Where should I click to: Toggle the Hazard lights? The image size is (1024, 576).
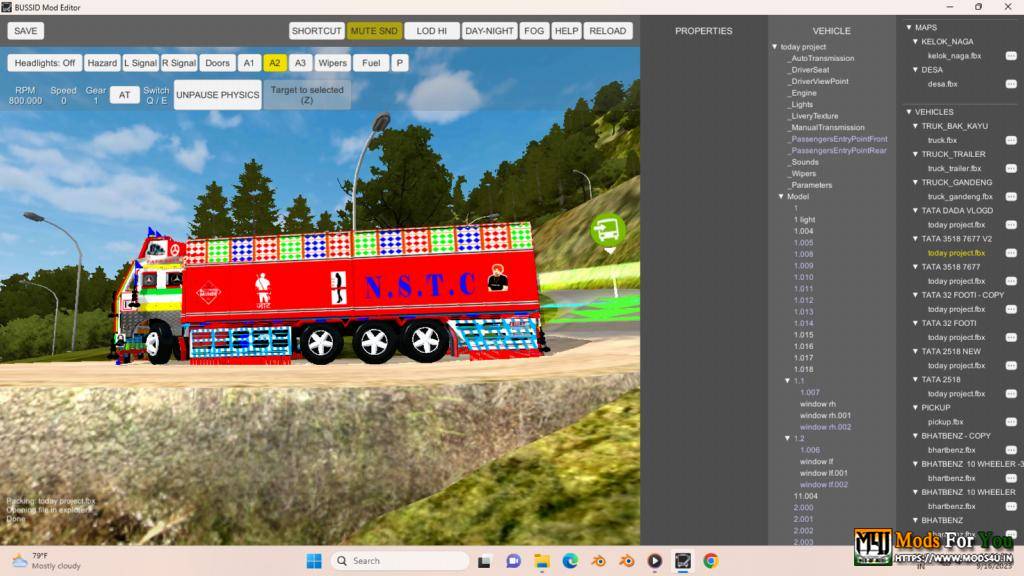pos(102,63)
